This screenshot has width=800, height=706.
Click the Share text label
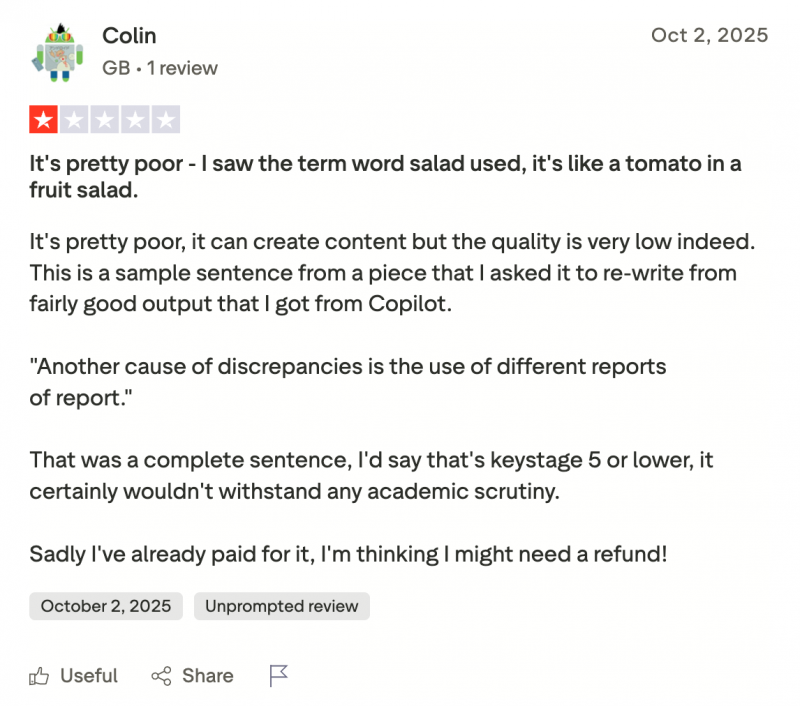[x=208, y=676]
